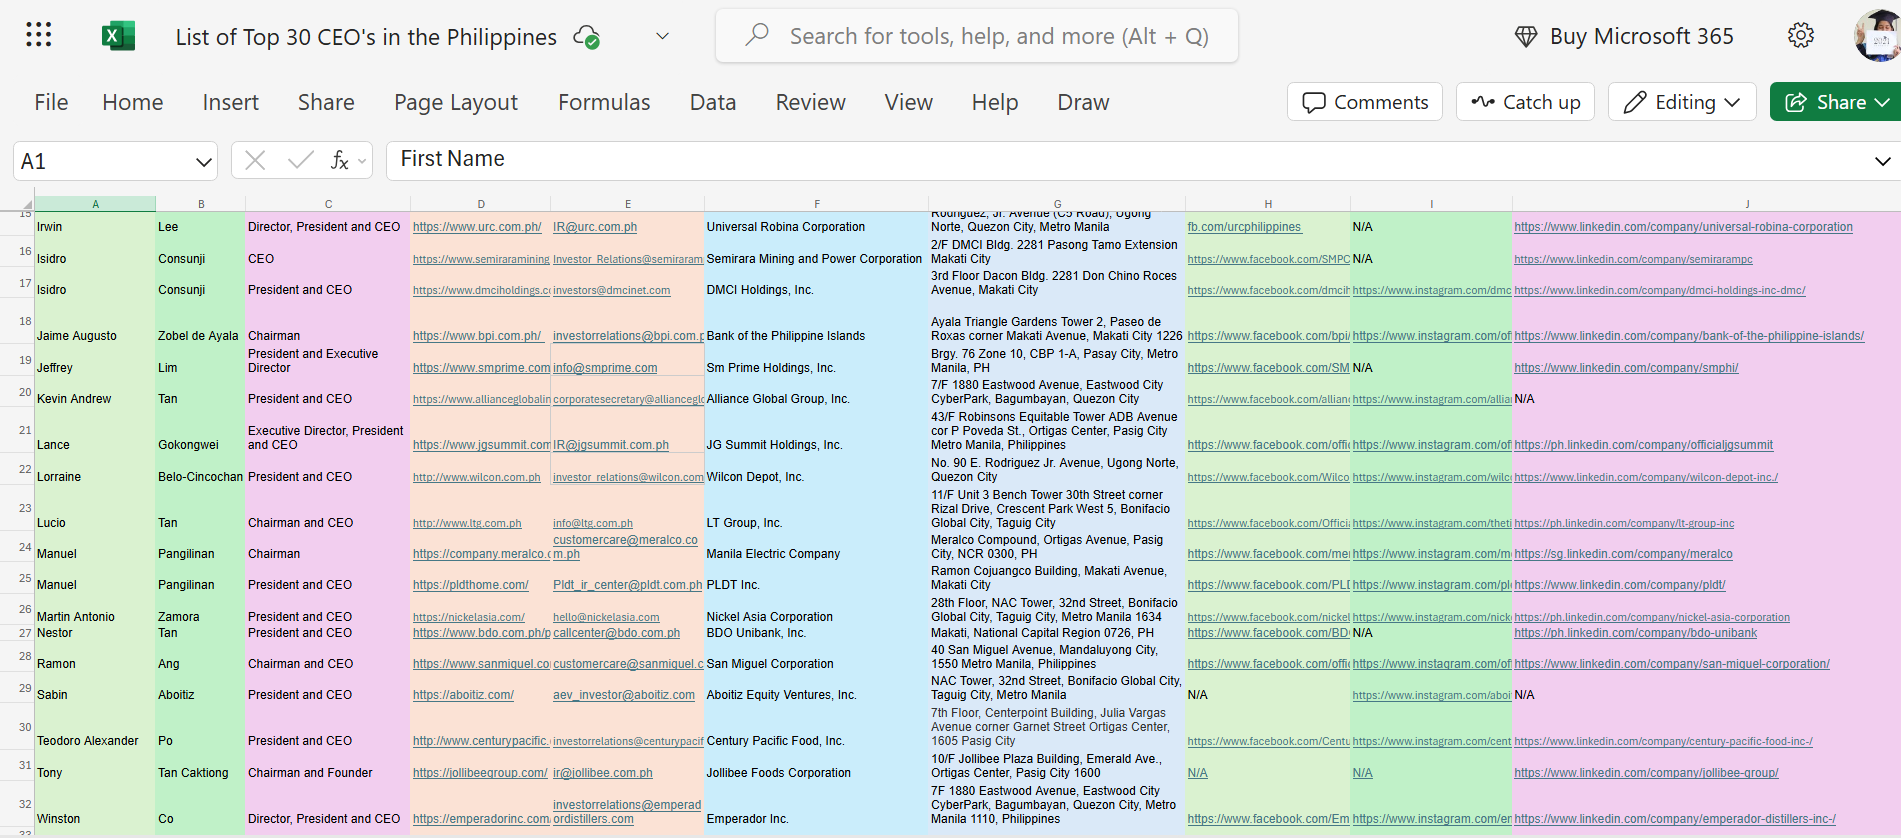Click the formula bar enter checkmark icon

coord(300,160)
